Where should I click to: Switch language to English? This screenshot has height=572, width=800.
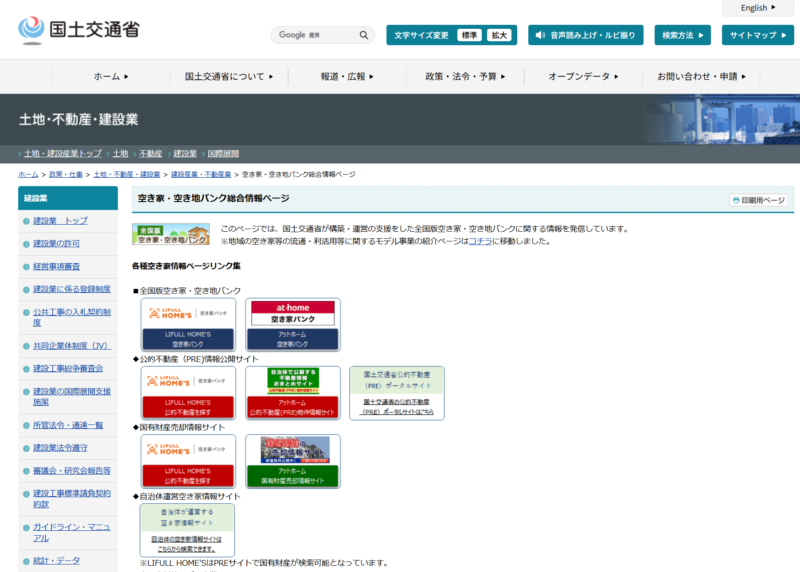tap(758, 8)
